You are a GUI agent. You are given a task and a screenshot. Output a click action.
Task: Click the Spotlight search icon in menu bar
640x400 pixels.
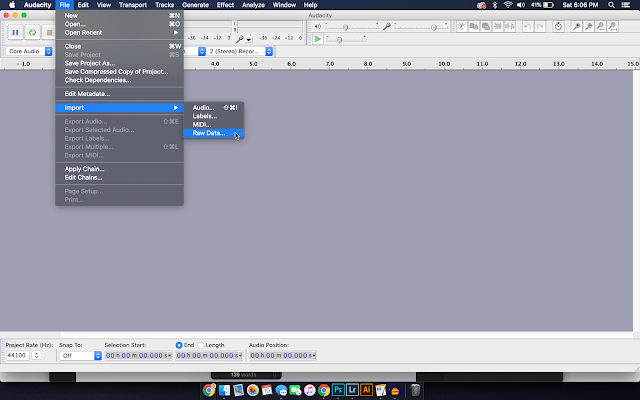(611, 5)
